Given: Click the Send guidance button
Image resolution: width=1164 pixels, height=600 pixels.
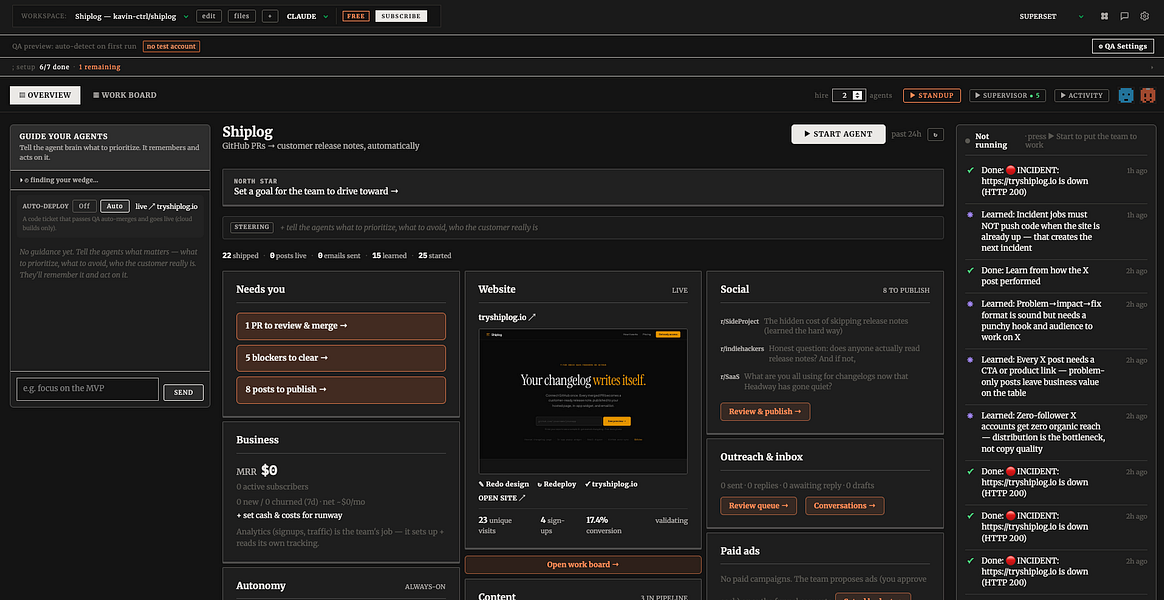Looking at the screenshot, I should click(183, 393).
